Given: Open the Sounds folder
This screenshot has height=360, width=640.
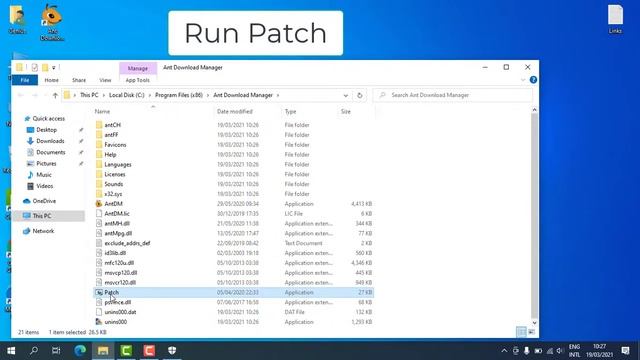Looking at the screenshot, I should click(113, 184).
